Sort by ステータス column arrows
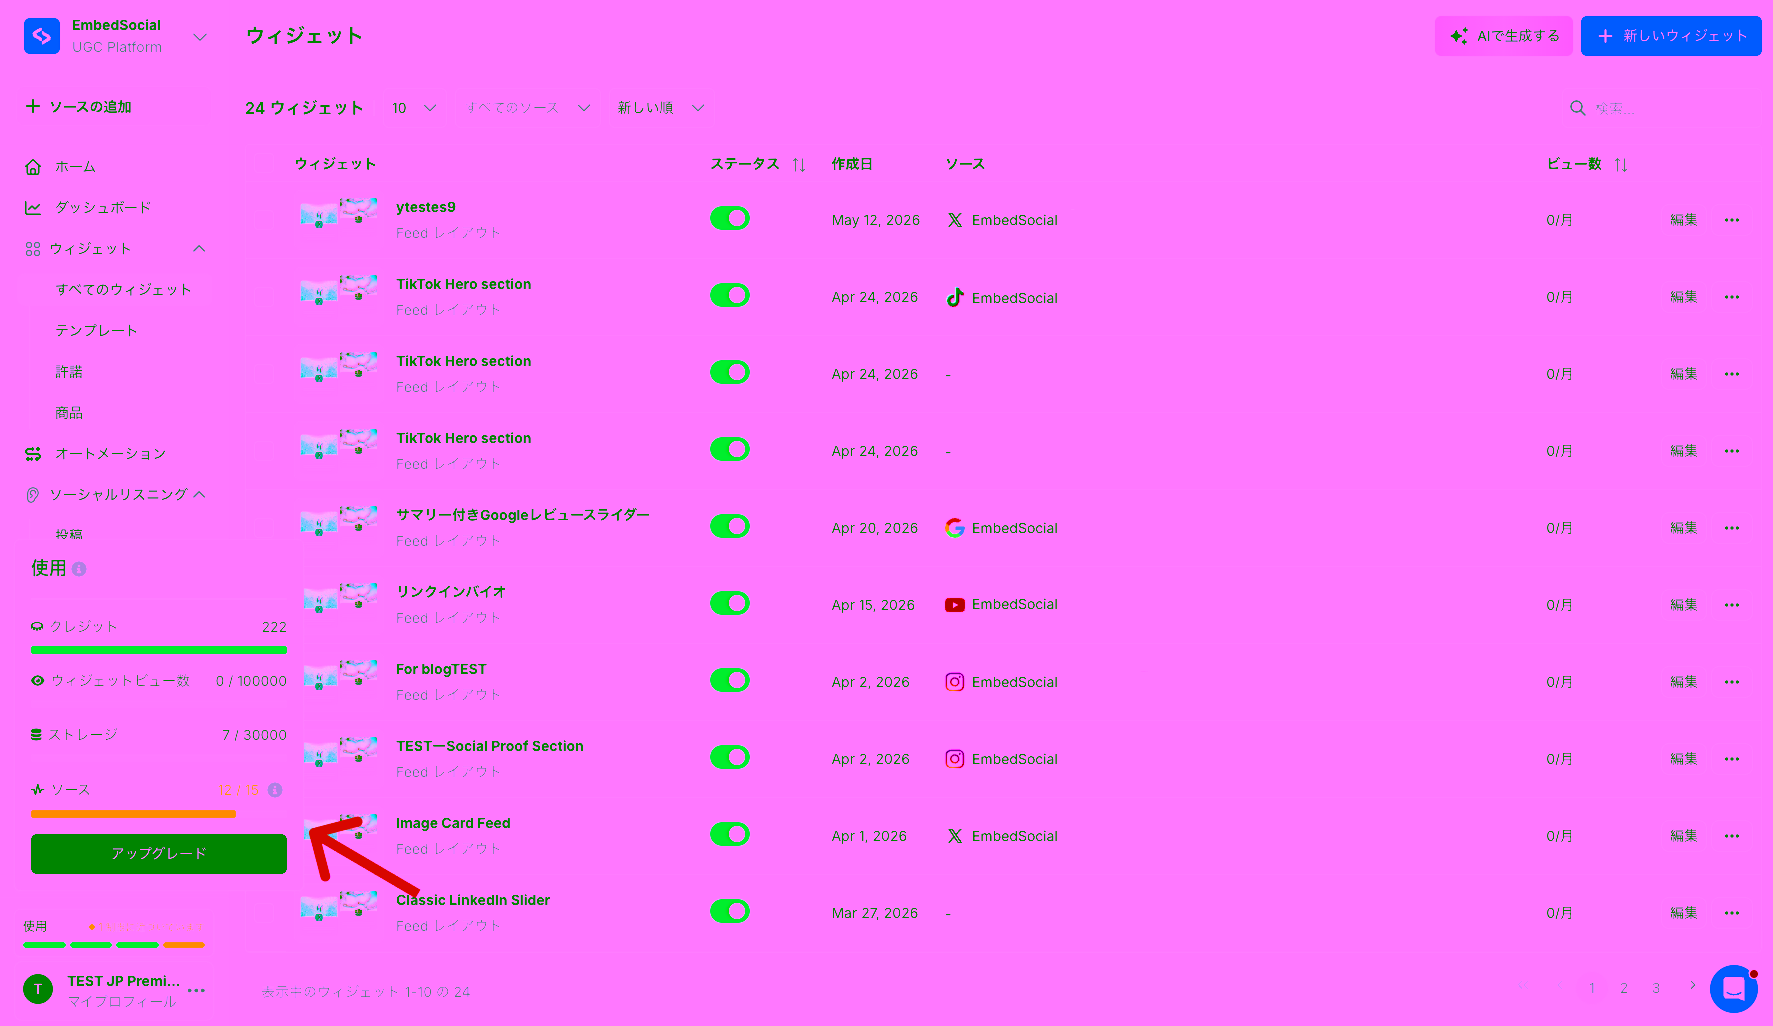 pos(799,165)
